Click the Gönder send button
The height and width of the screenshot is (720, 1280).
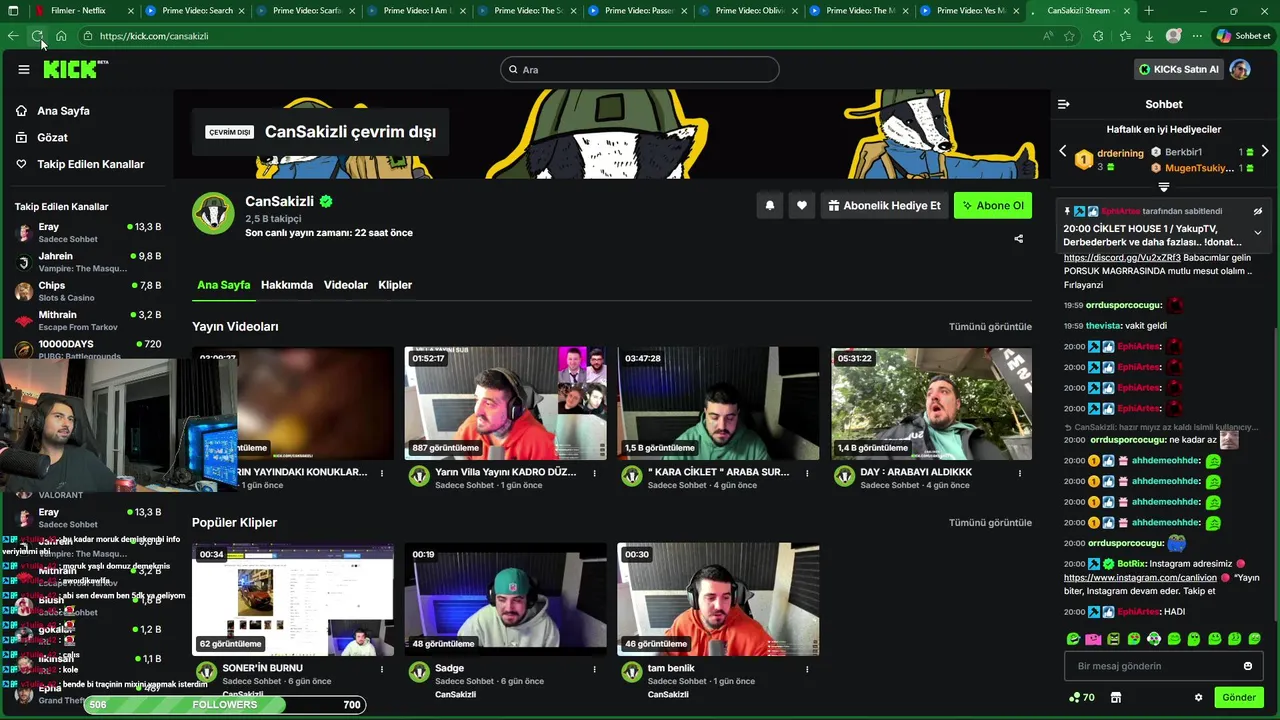tap(1239, 697)
